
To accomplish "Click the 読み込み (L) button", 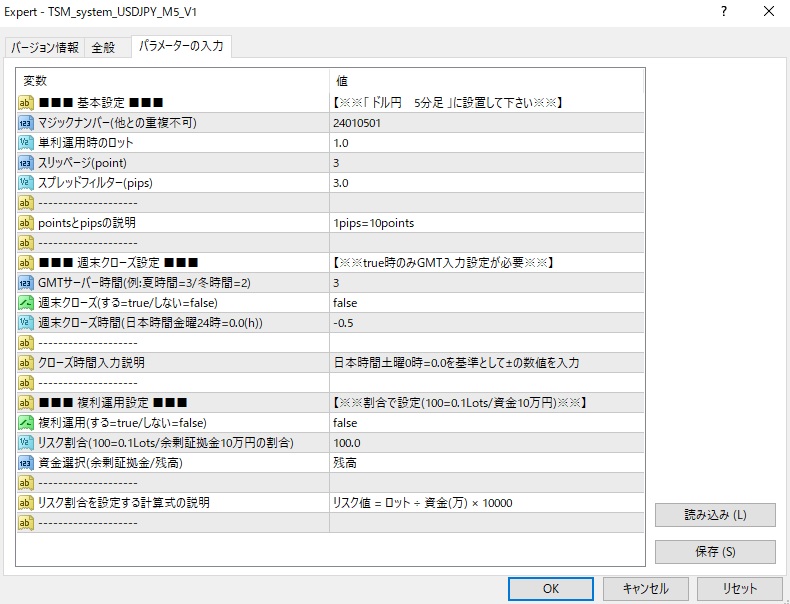I will 715,515.
